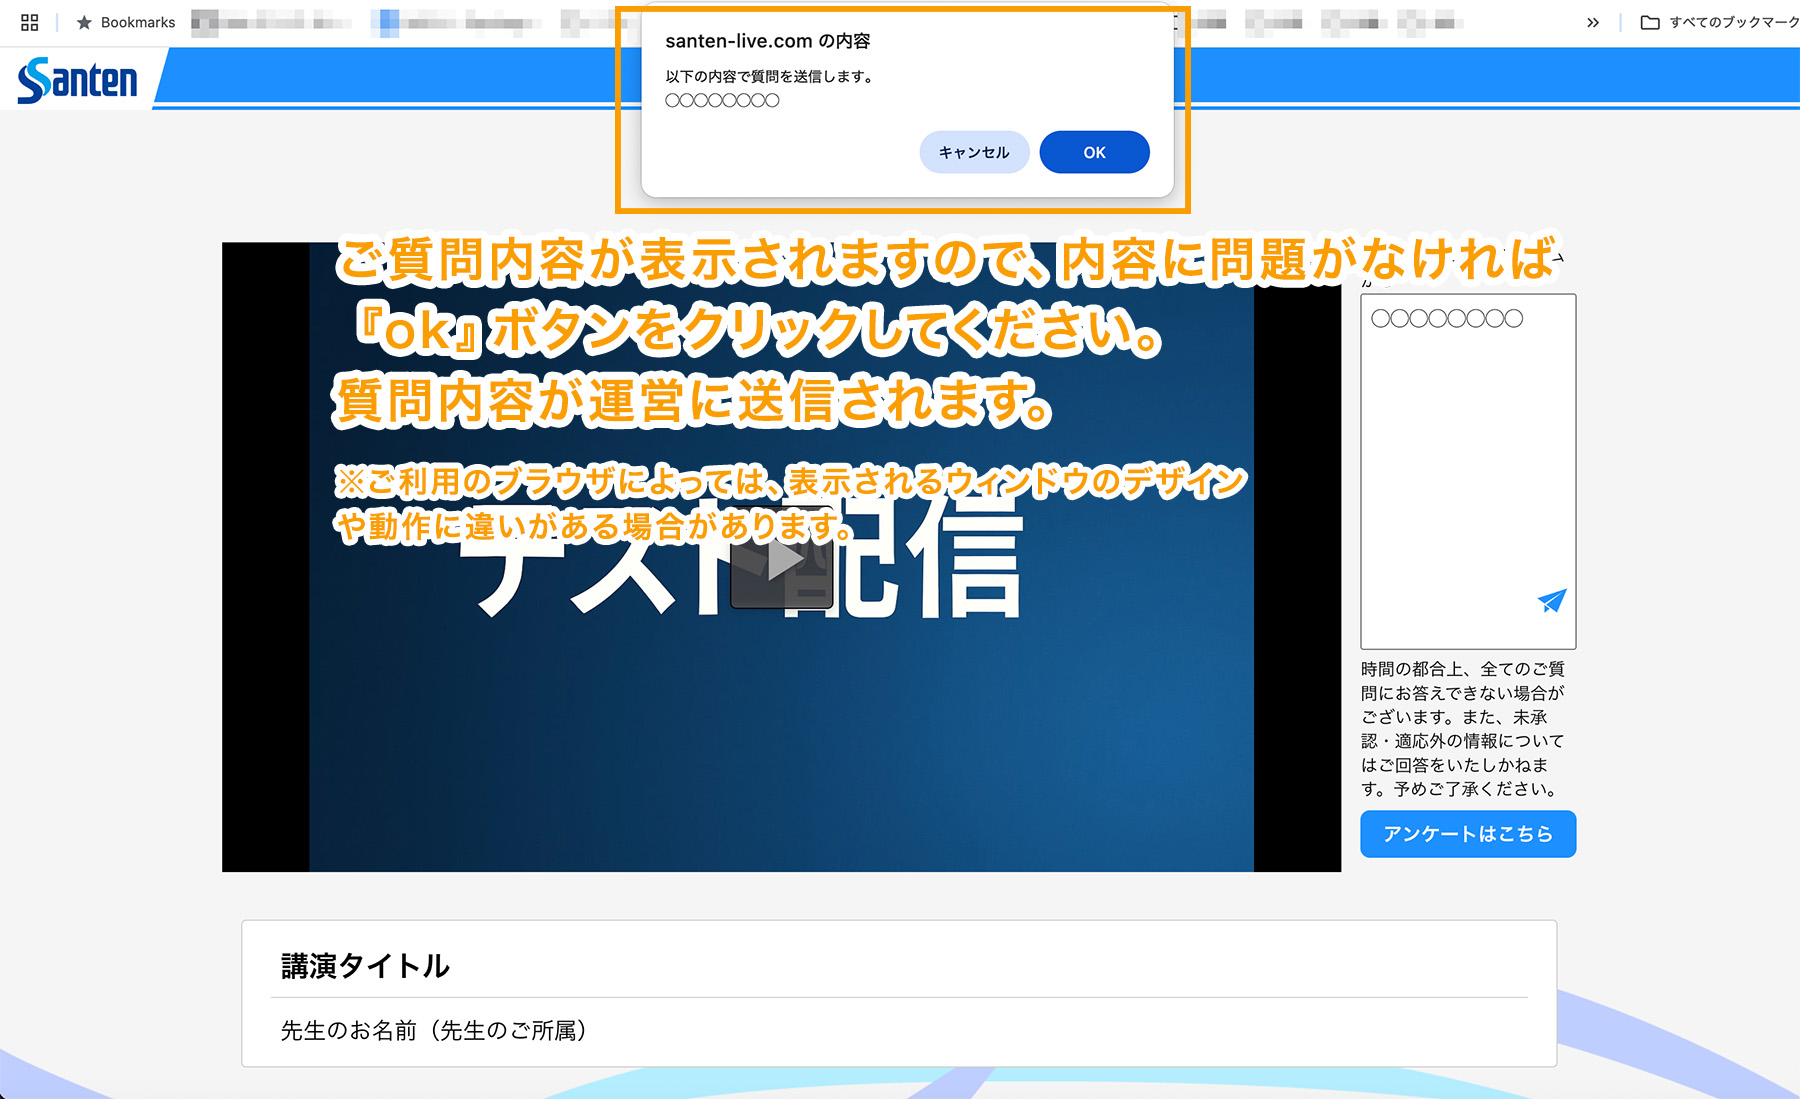Click the santen-live.com dialog title
Screen dimensions: 1800x1099
click(767, 41)
